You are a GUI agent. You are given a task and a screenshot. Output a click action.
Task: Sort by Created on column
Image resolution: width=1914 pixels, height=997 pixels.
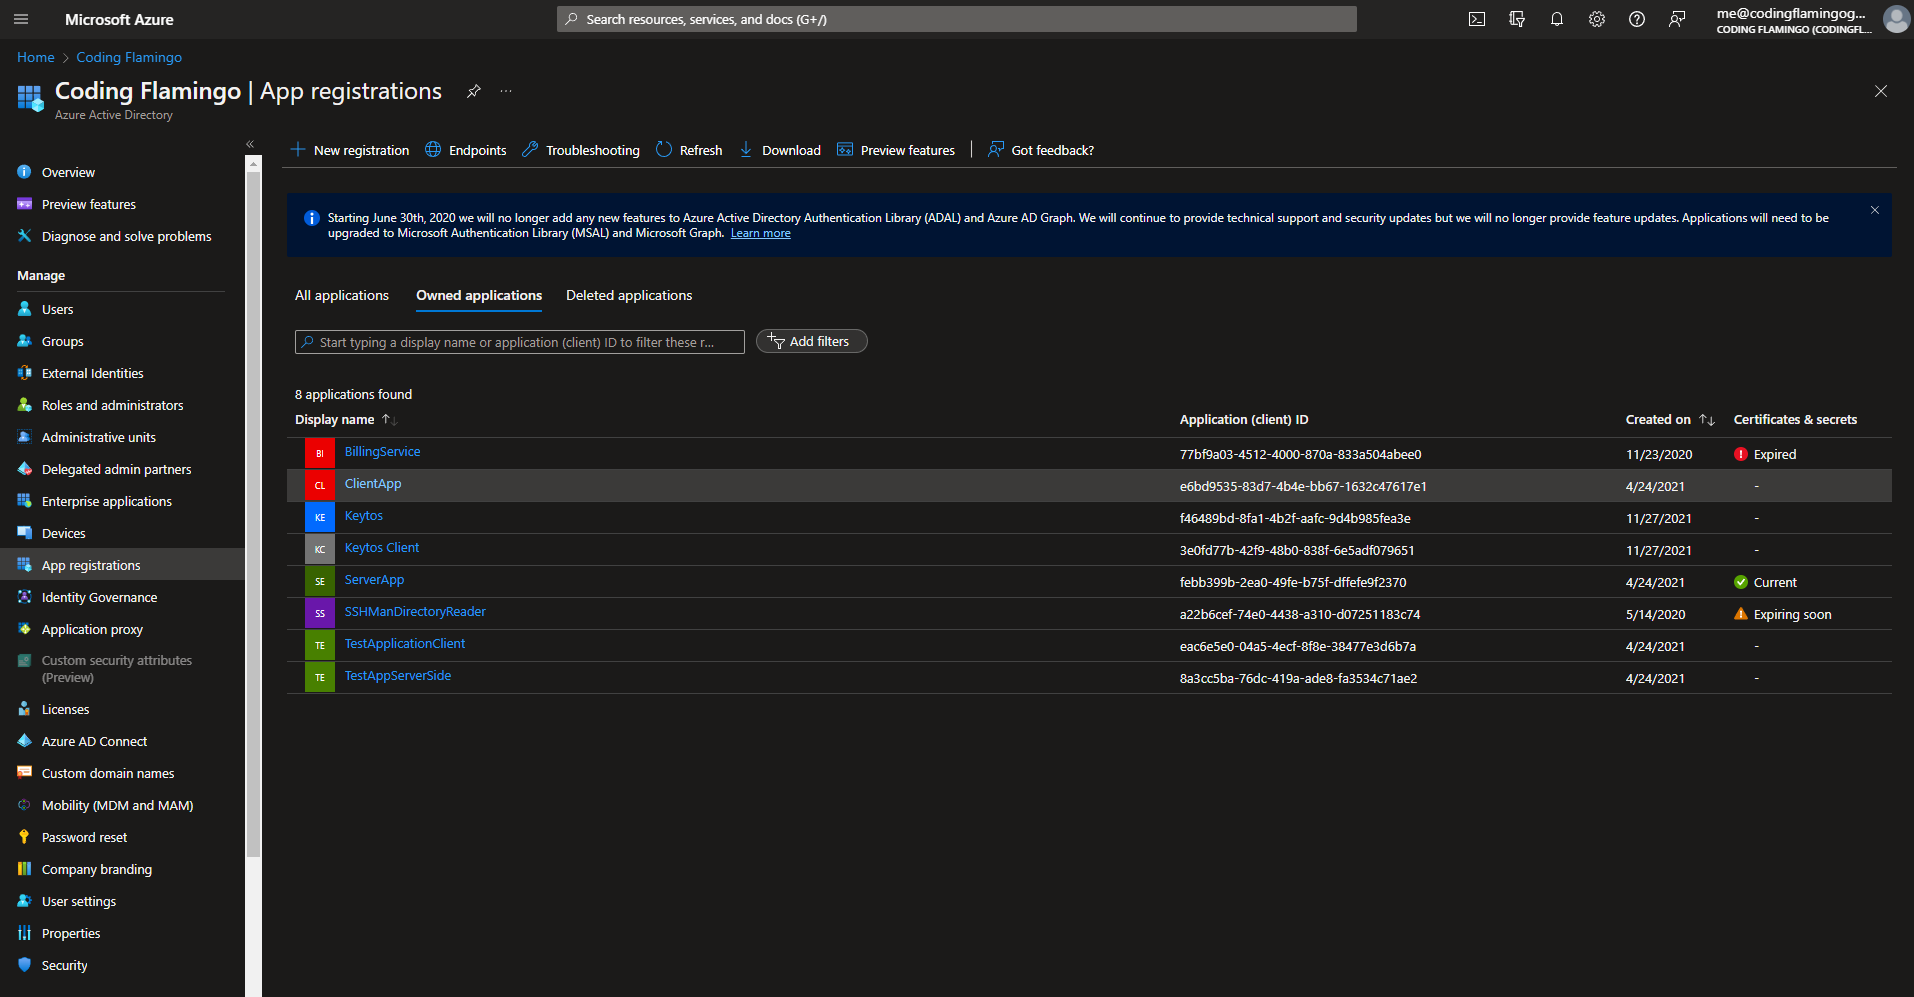[1670, 420]
